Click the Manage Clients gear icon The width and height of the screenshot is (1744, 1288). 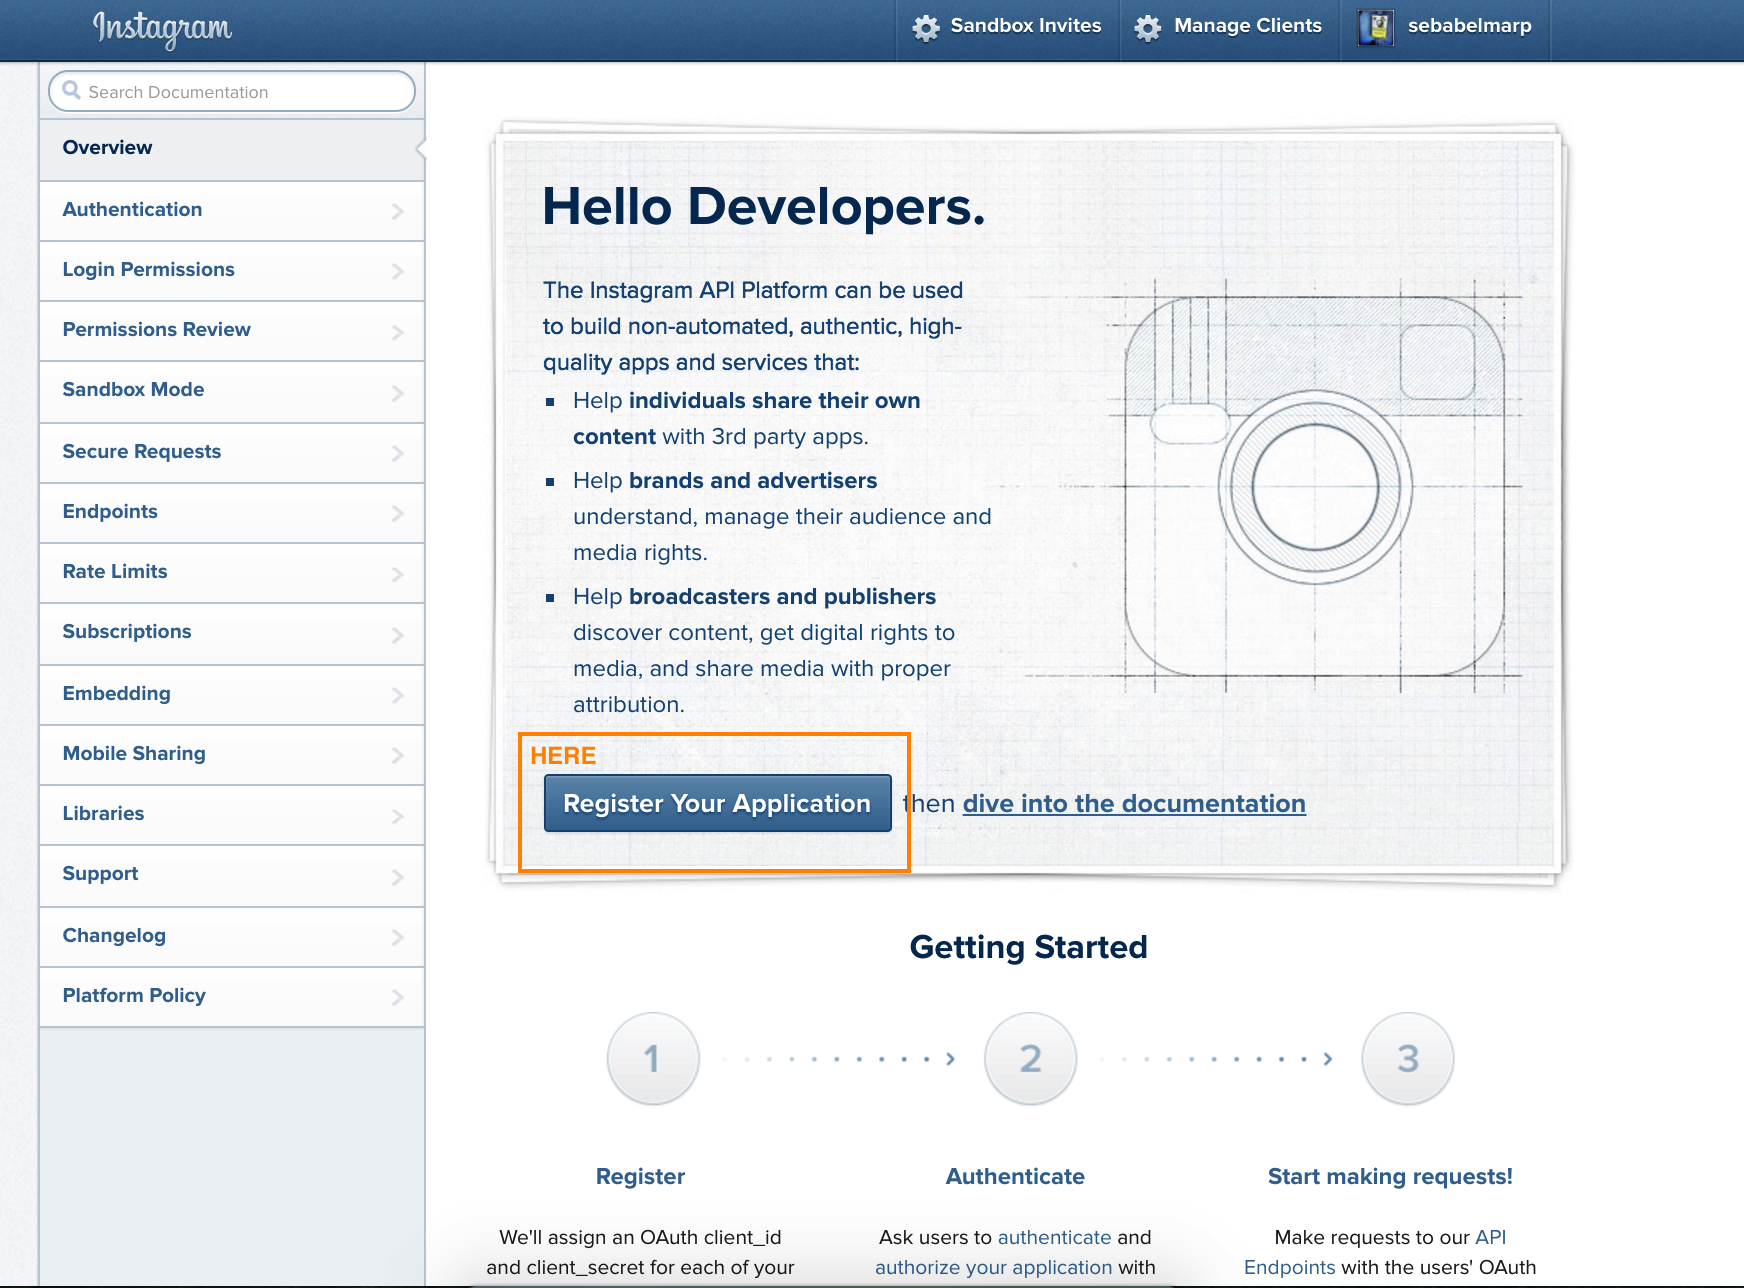pyautogui.click(x=1148, y=27)
